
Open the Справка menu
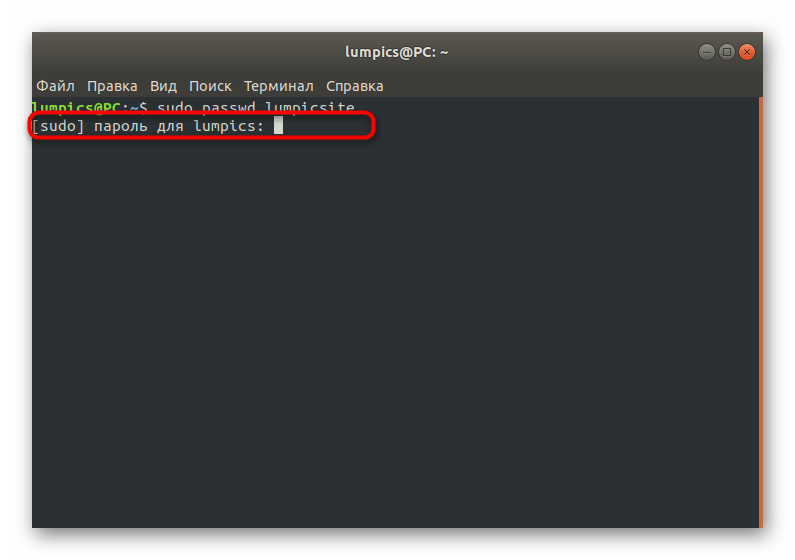pyautogui.click(x=354, y=86)
